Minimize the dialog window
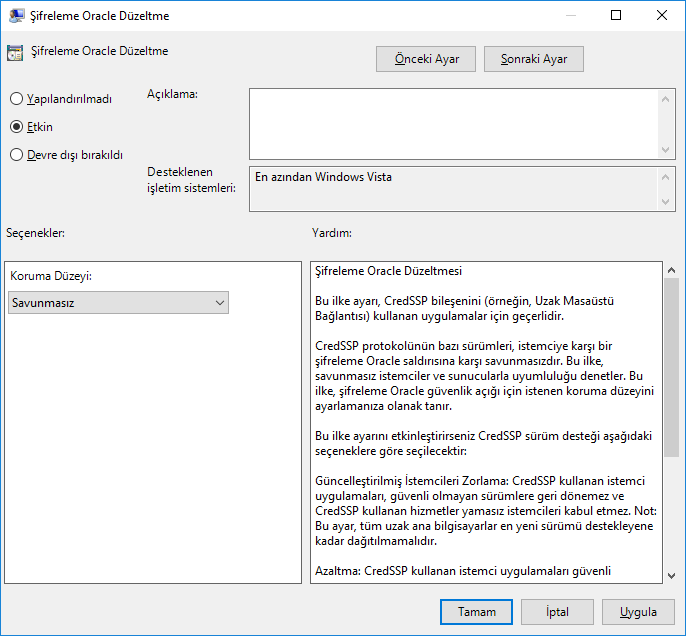 pos(570,15)
